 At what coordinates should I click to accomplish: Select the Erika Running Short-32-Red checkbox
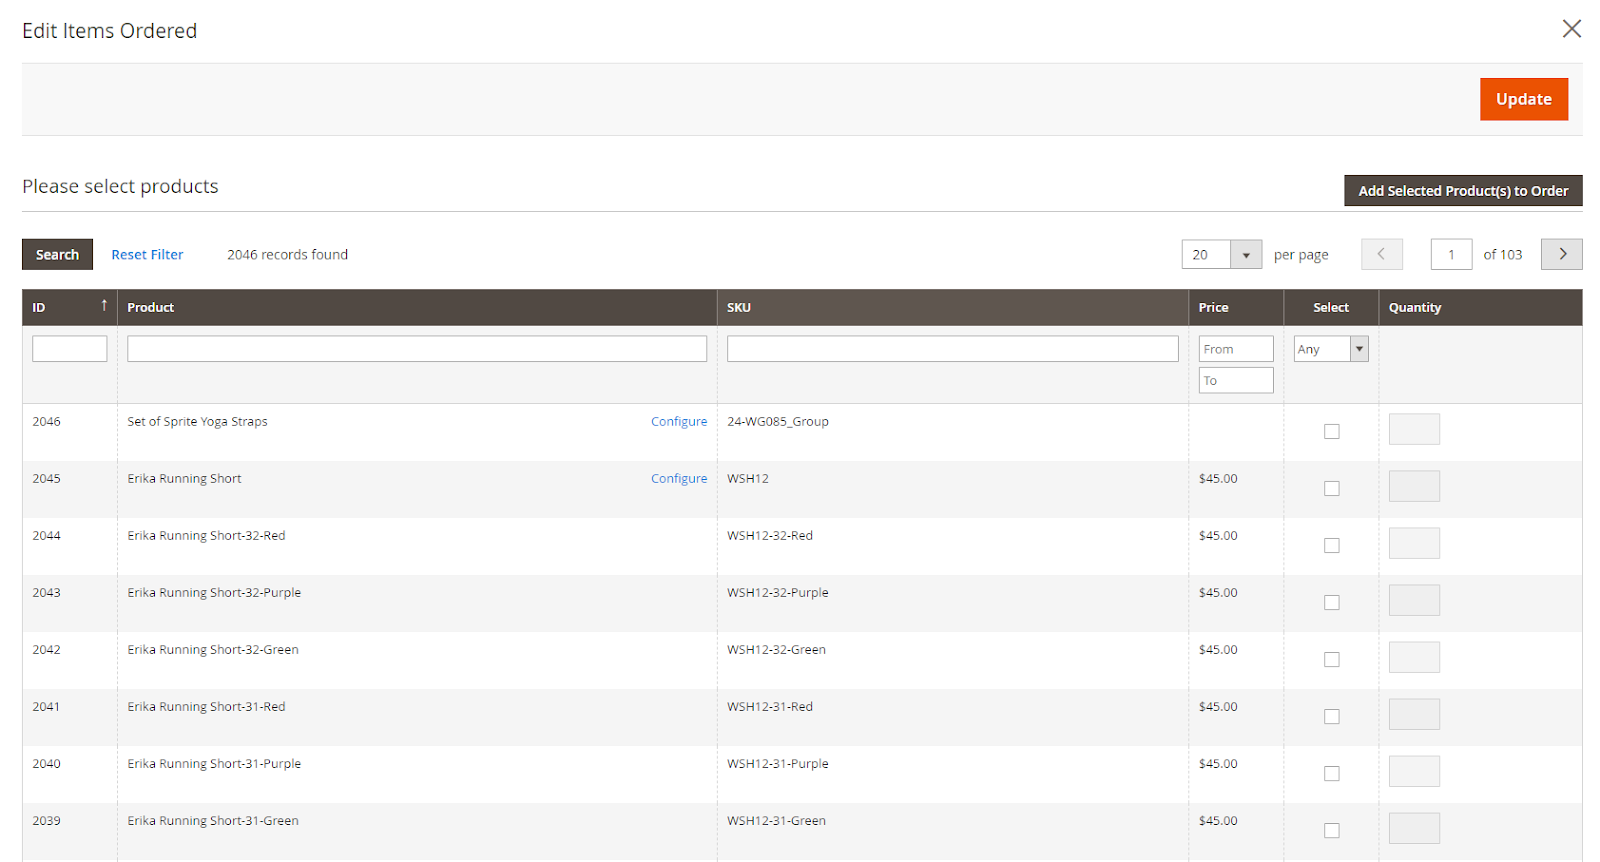1331,545
